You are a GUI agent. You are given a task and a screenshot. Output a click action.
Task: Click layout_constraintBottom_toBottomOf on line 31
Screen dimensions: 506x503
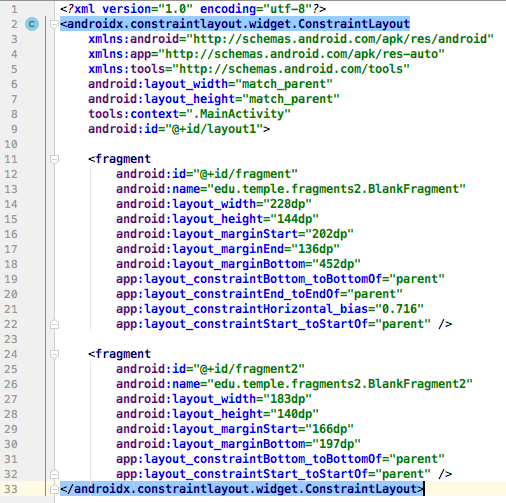pos(263,459)
